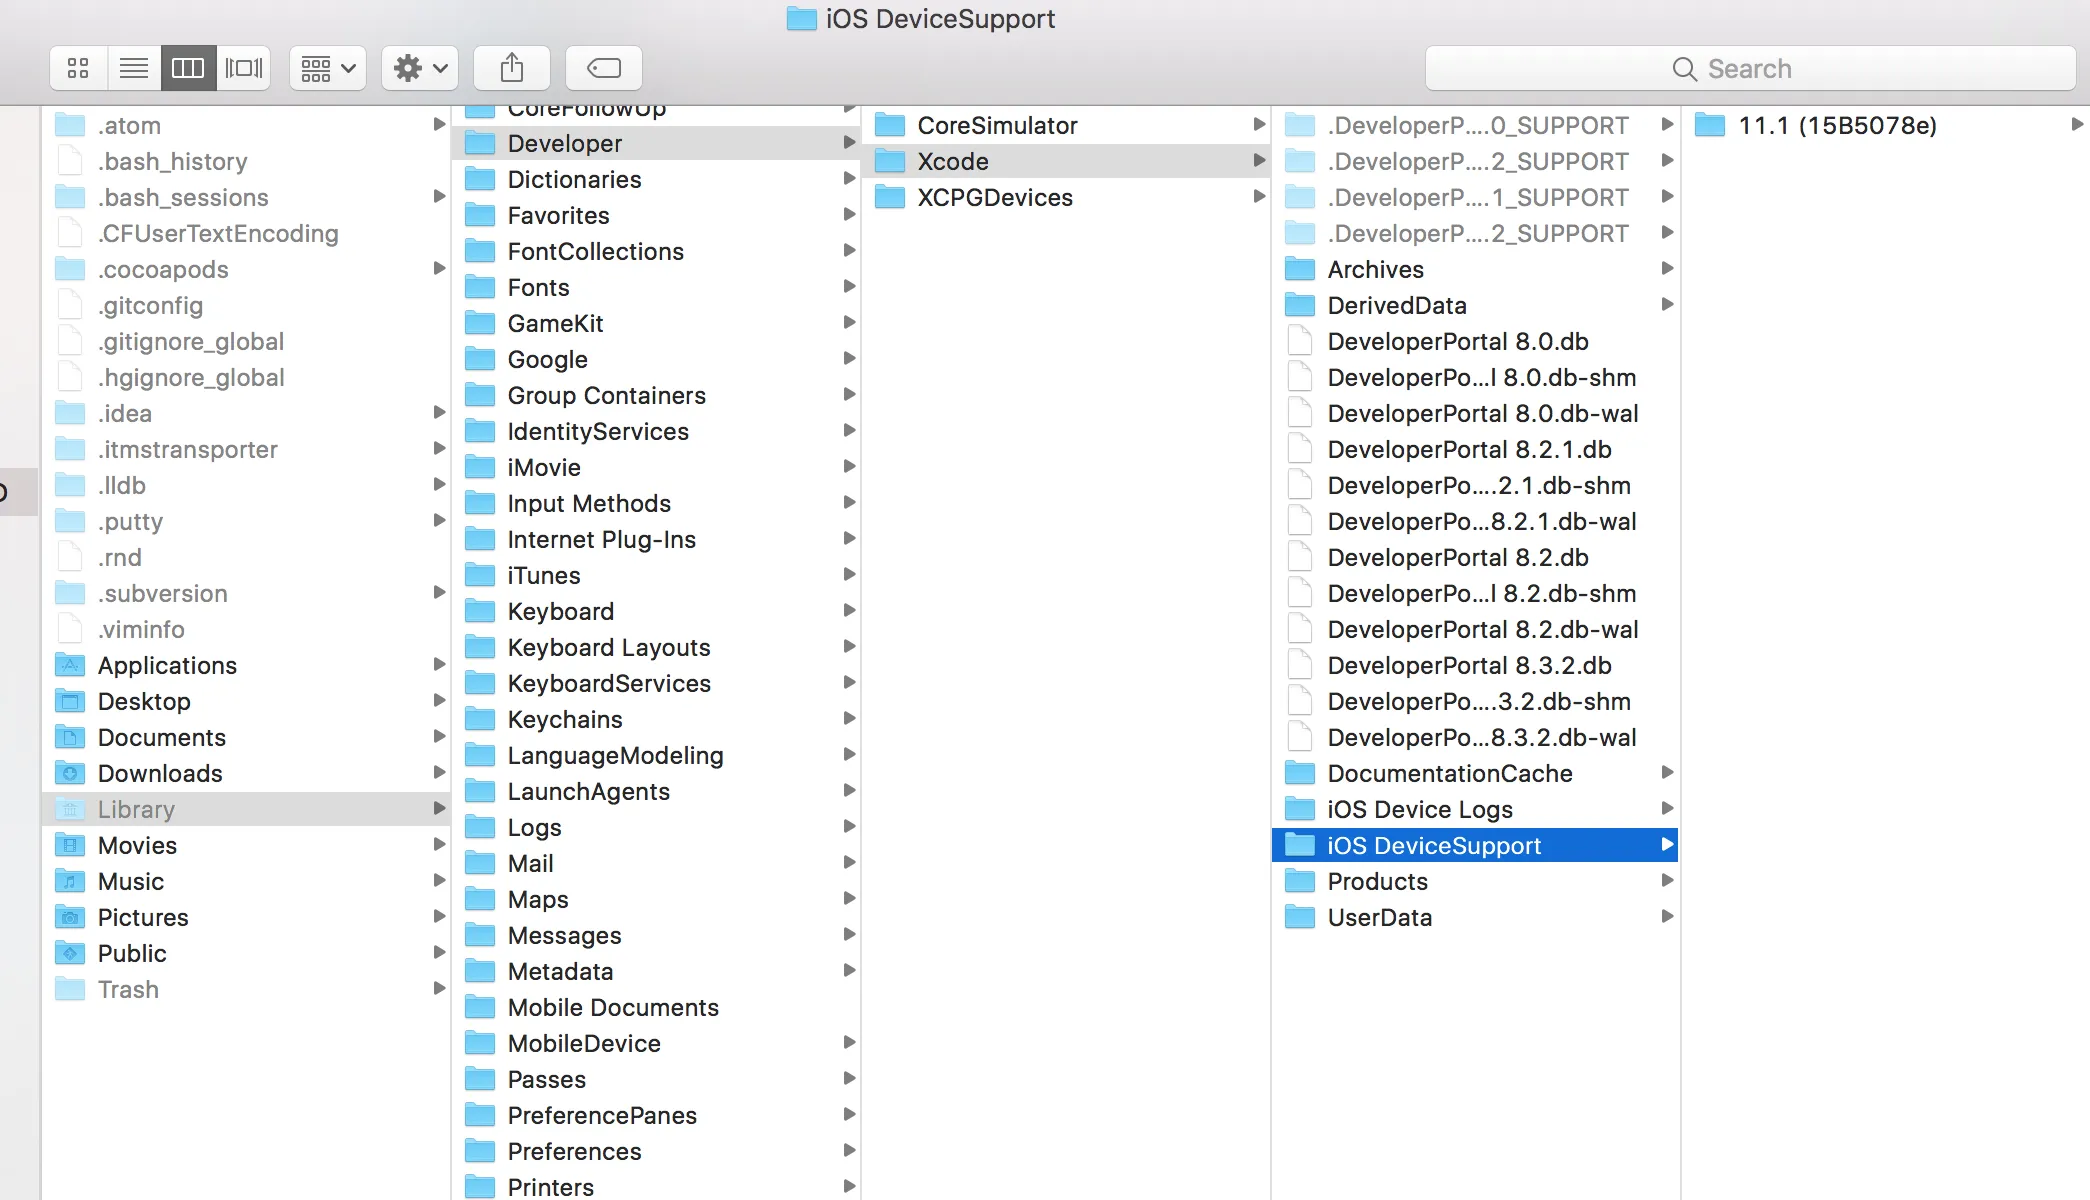
Task: Click the Search field
Action: pyautogui.click(x=1750, y=68)
